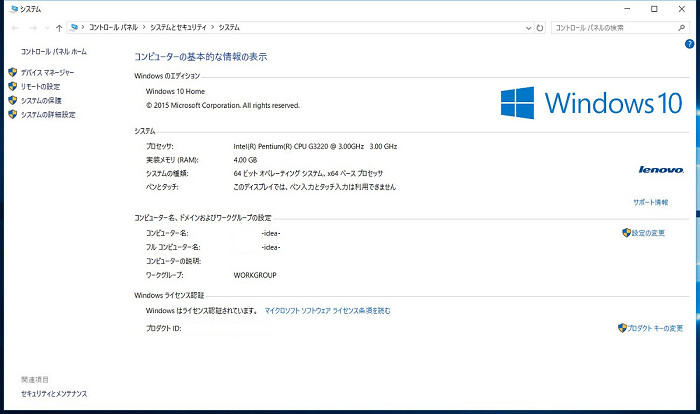
Task: Click the blue help question mark icon
Action: coord(689,44)
